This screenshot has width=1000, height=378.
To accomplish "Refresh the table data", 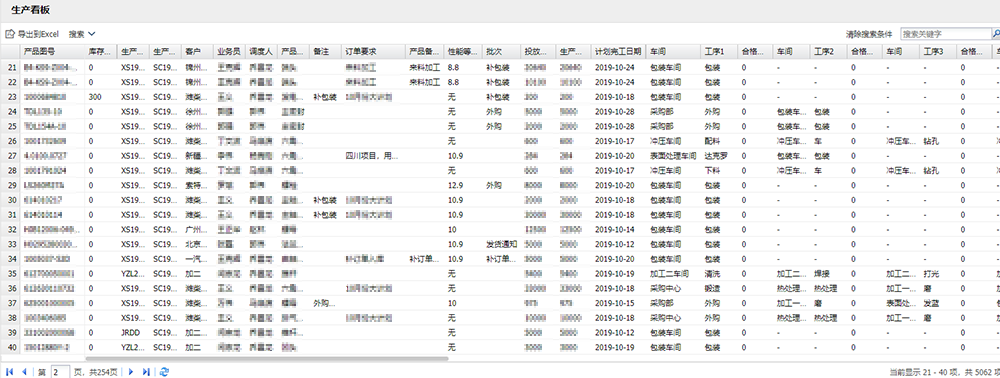I will click(x=164, y=372).
